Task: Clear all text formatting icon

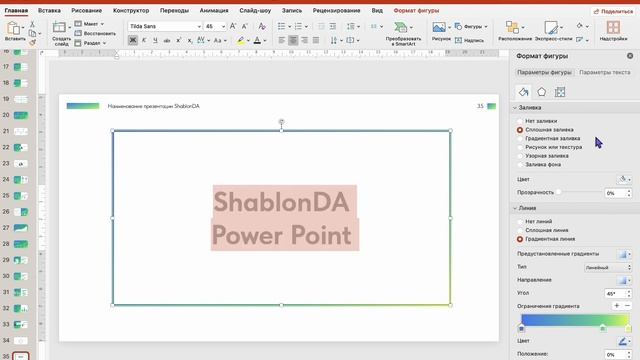Action: 262,26
